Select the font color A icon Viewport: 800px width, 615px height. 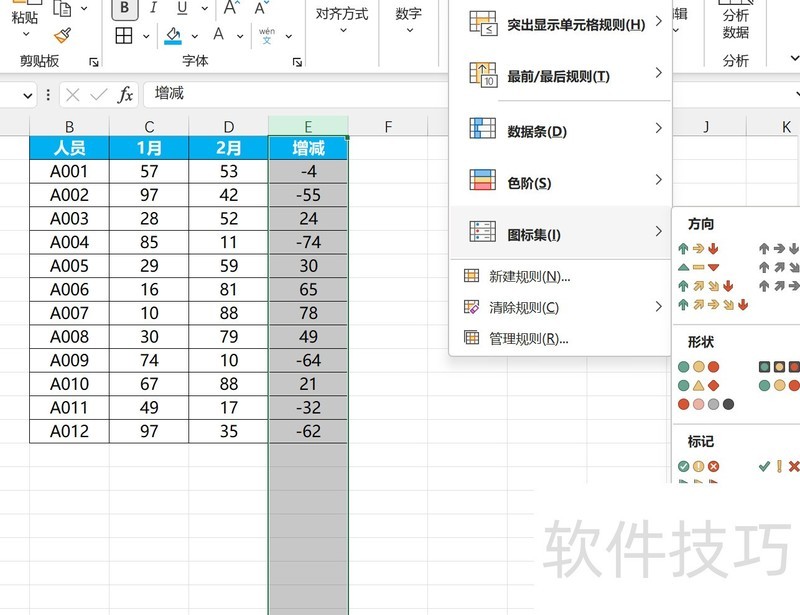coord(218,35)
